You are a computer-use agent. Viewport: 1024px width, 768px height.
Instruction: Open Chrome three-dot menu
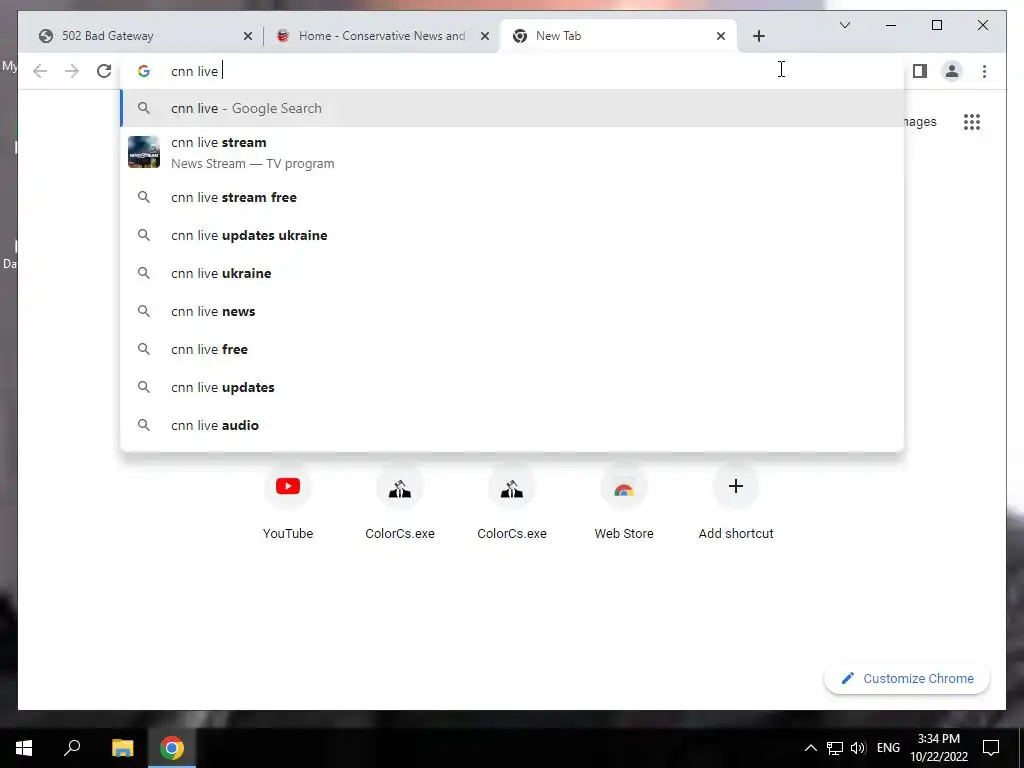click(984, 71)
